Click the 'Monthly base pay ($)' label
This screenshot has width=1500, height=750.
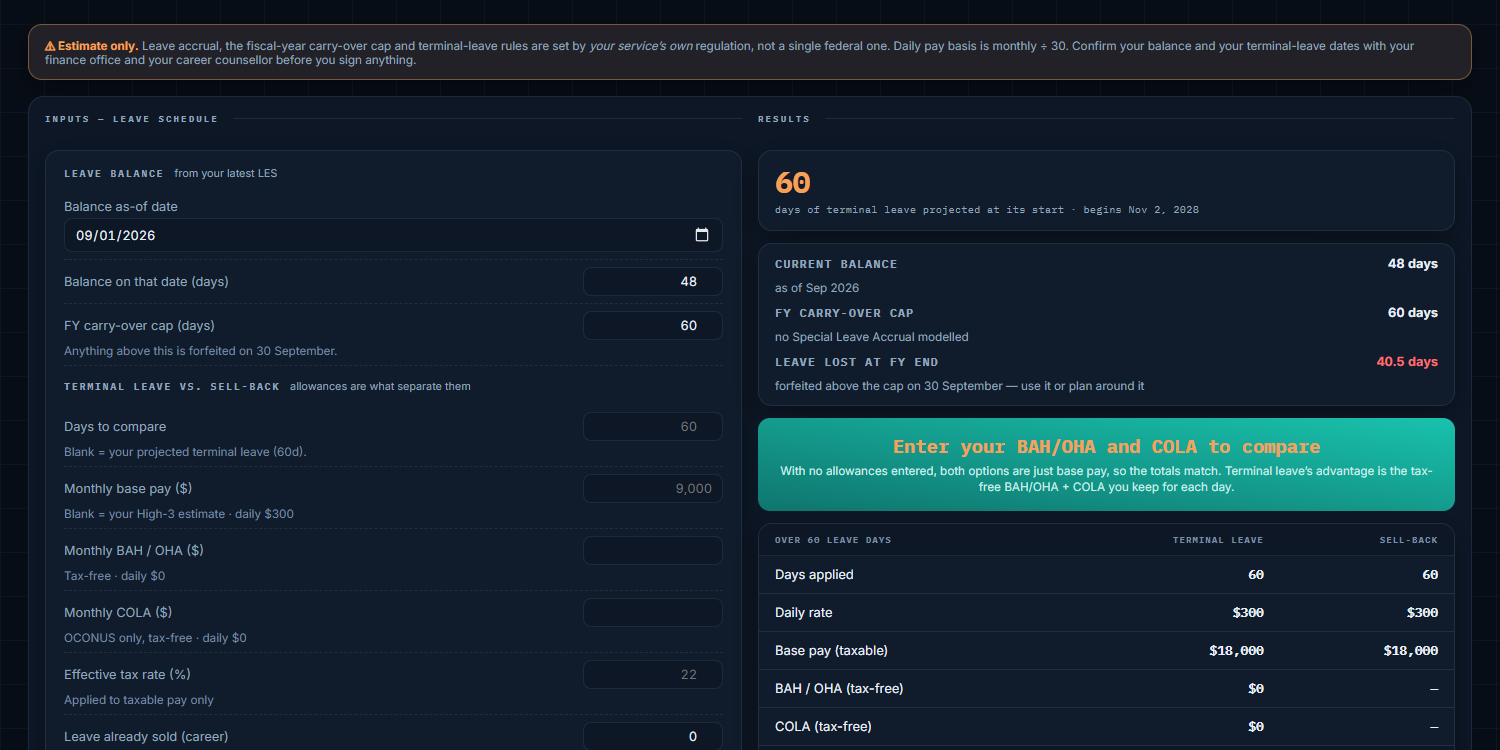tap(128, 489)
